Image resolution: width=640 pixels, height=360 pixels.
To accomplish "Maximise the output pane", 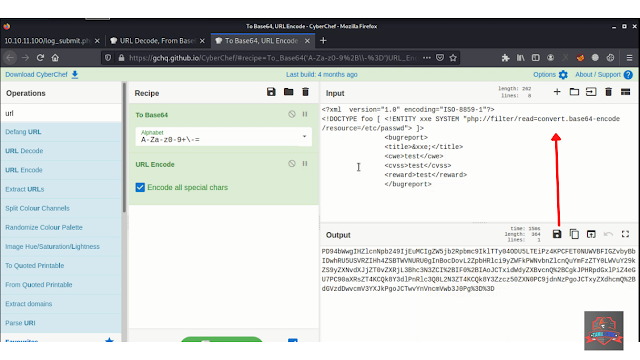I will point(625,234).
